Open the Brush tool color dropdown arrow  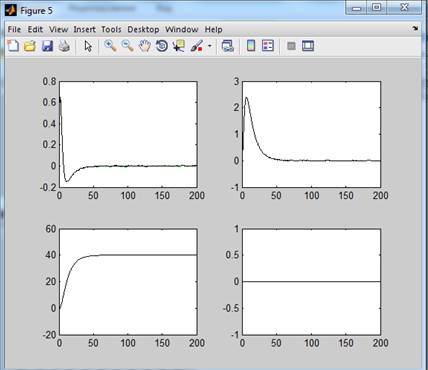tap(210, 46)
